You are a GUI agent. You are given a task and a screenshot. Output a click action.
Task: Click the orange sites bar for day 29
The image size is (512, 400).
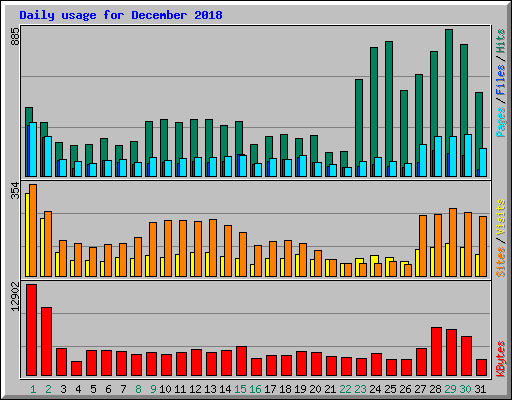tap(453, 243)
